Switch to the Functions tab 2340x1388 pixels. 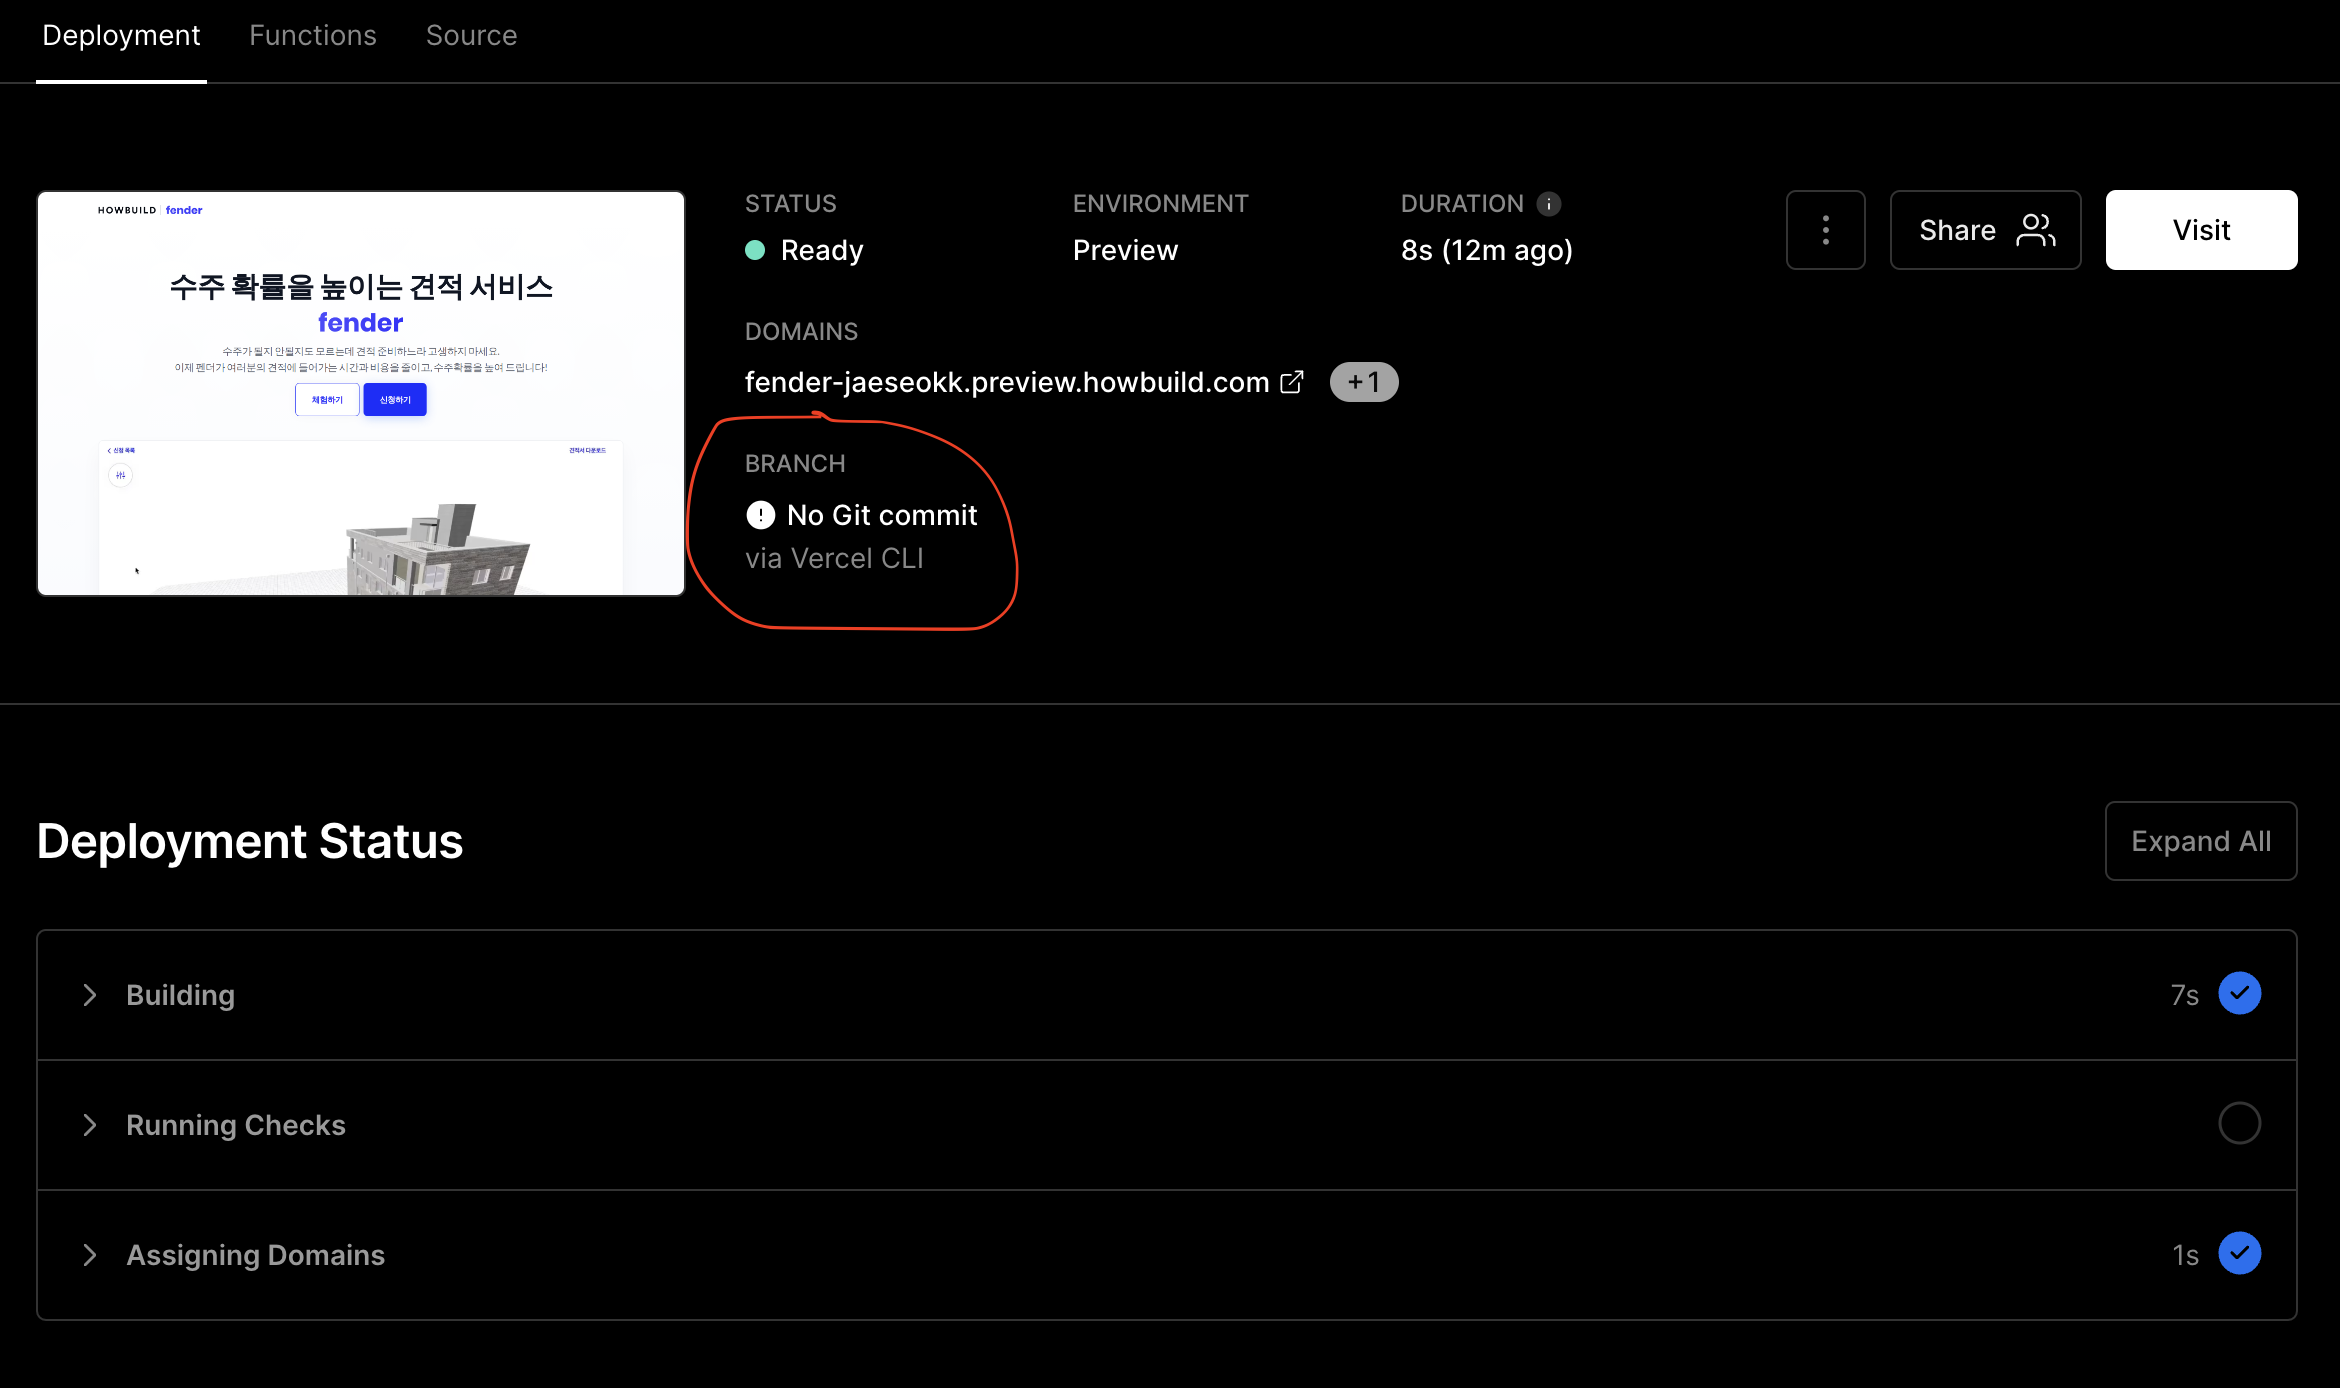312,35
